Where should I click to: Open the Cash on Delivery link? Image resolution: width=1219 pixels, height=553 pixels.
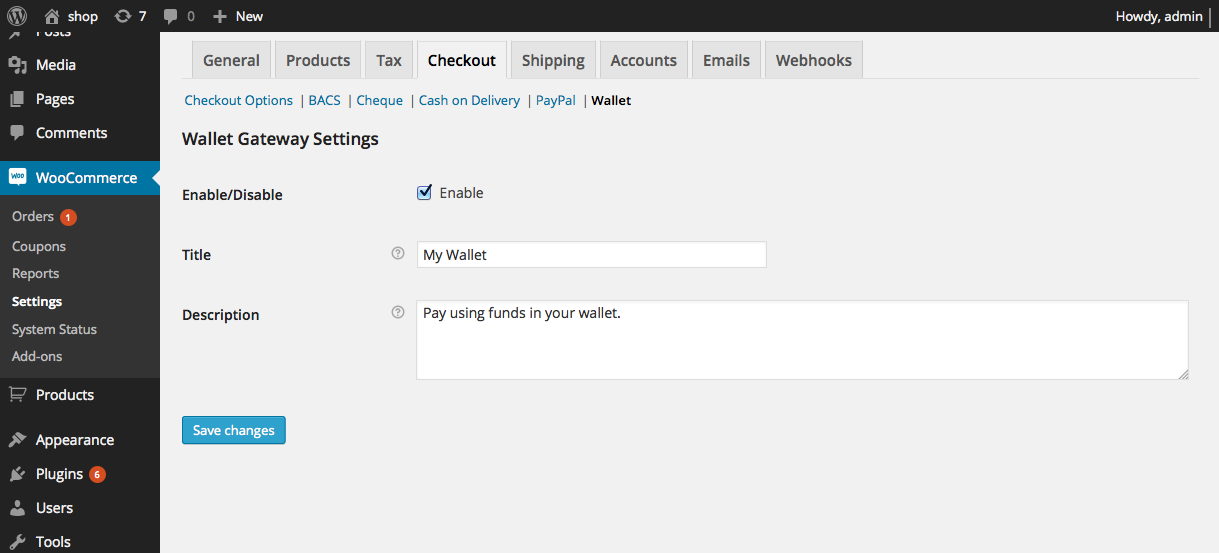pyautogui.click(x=469, y=100)
